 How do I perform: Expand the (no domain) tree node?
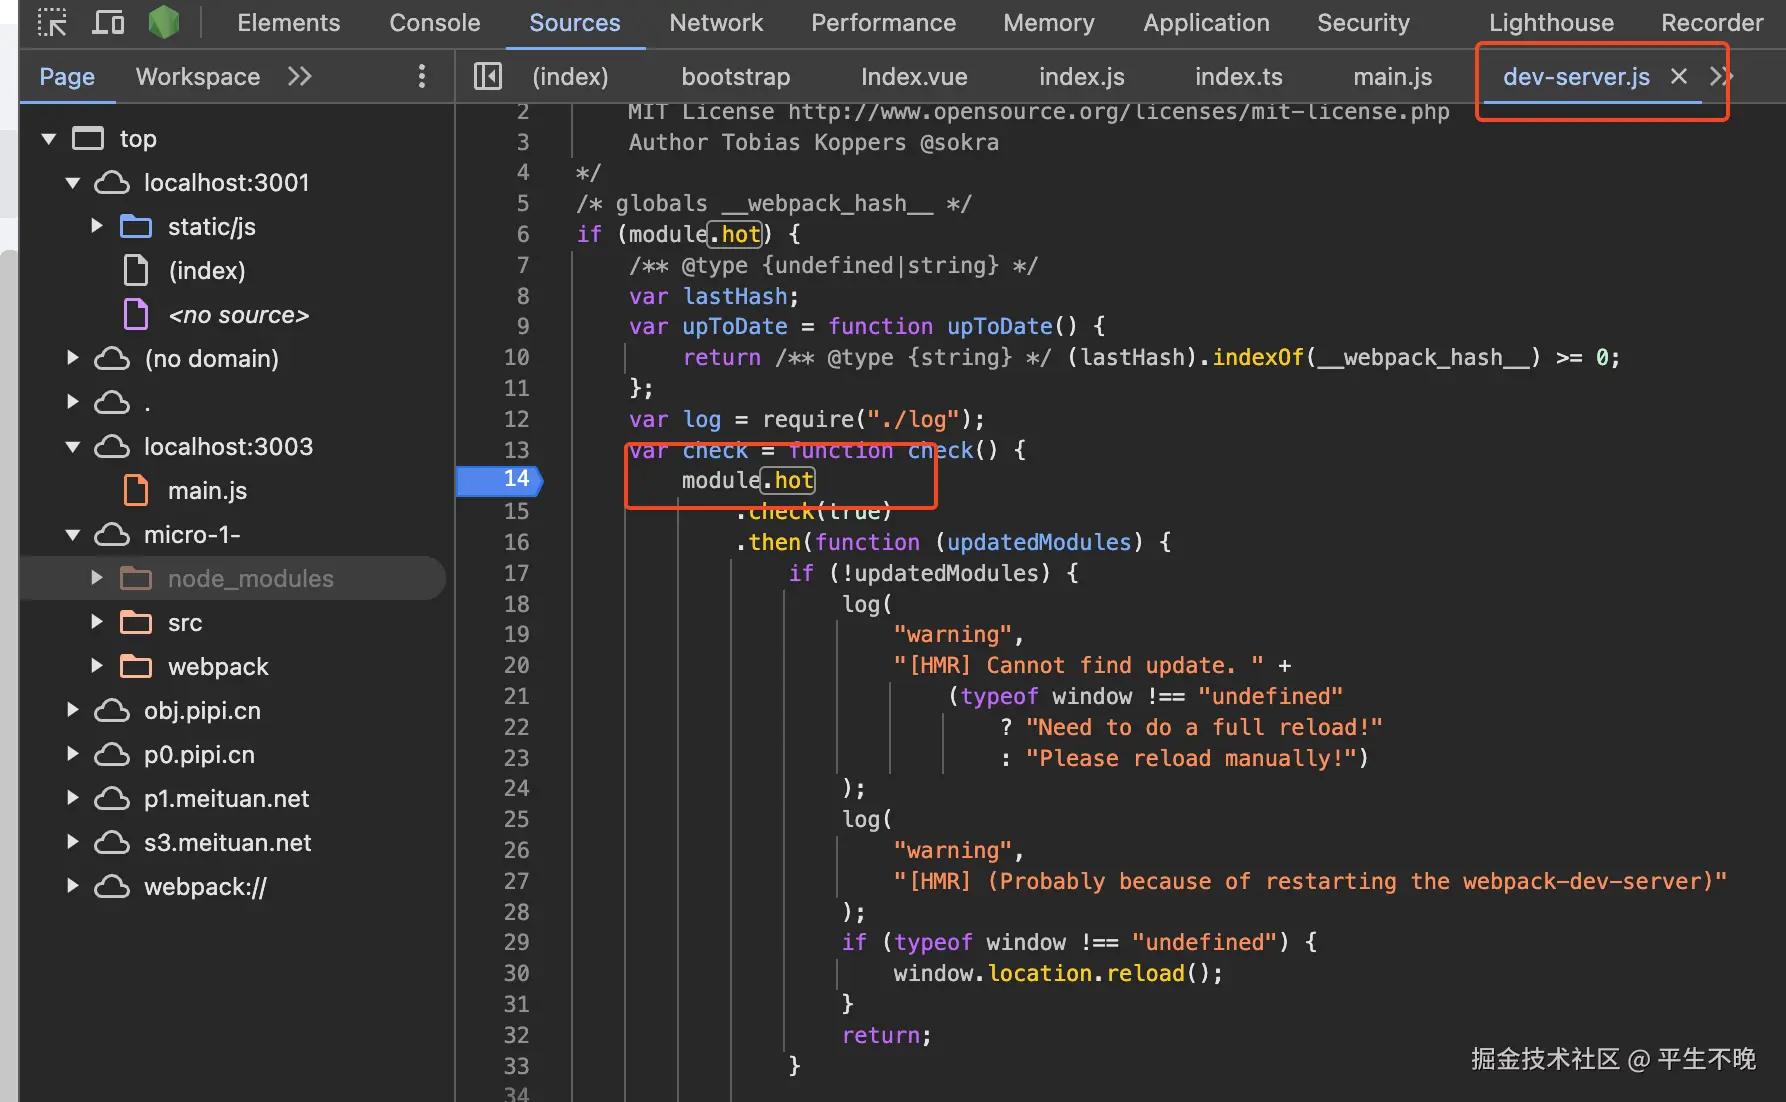tap(72, 358)
